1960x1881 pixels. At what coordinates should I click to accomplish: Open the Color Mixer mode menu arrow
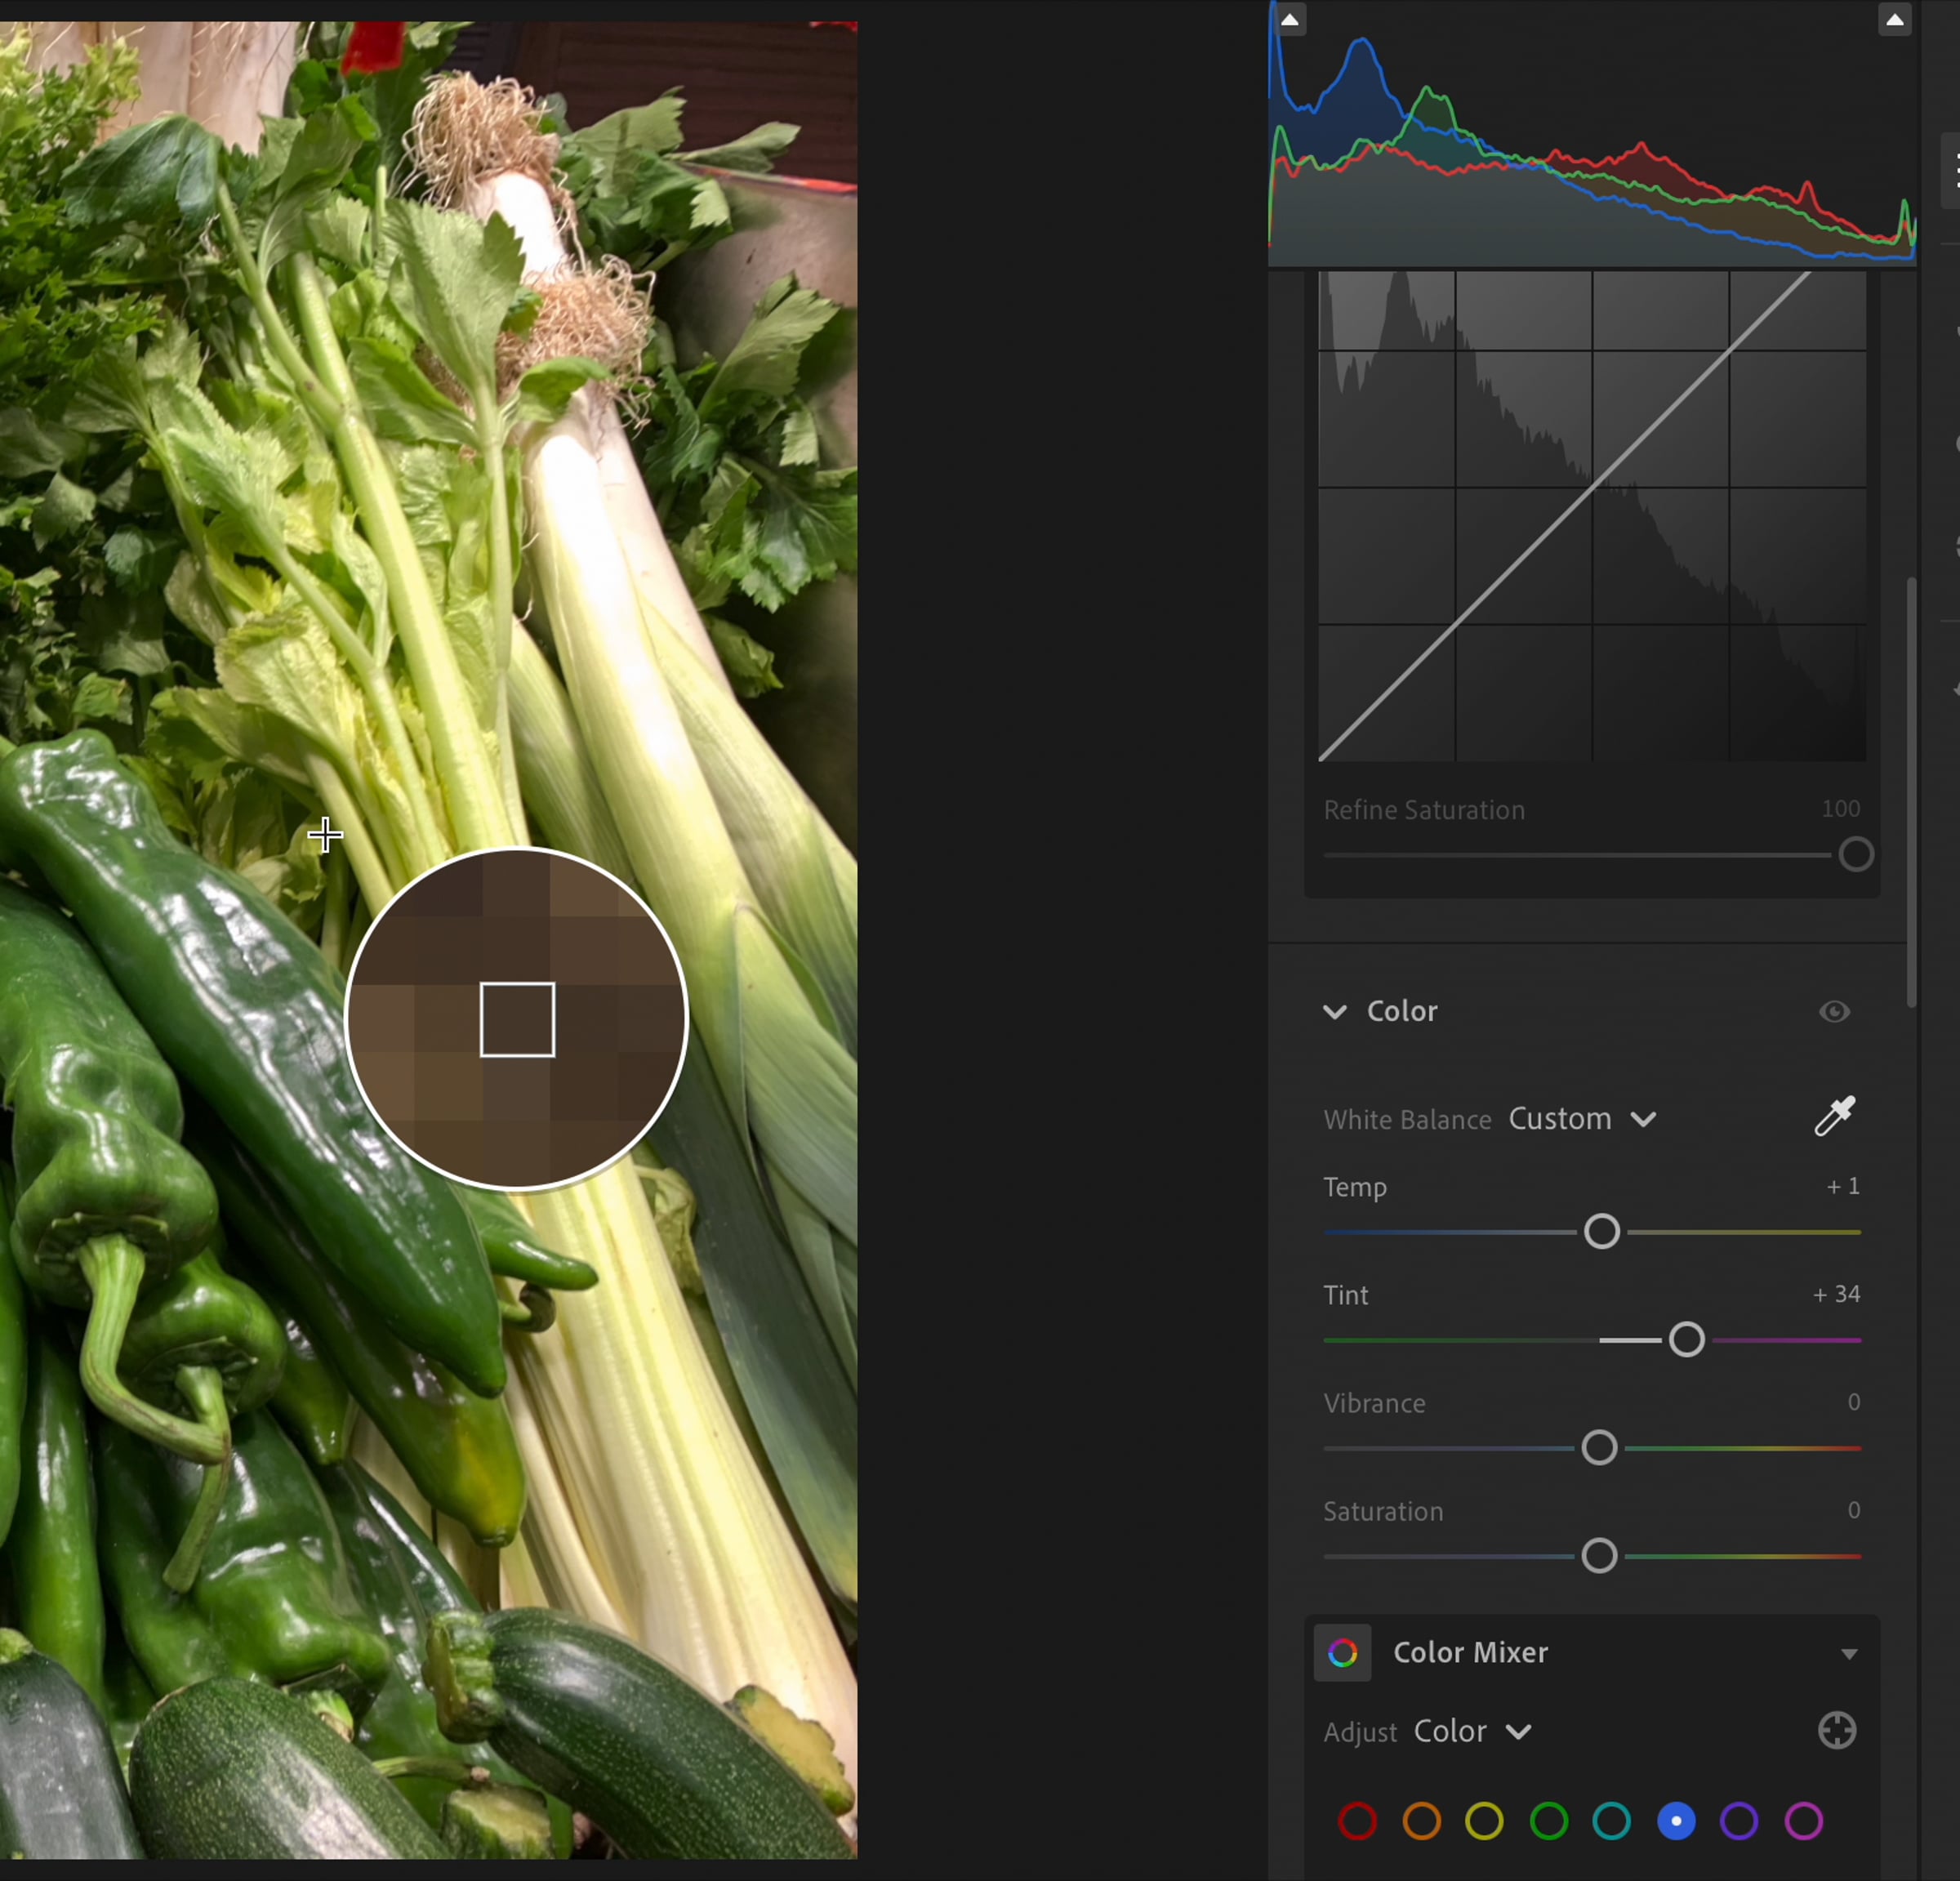pos(1849,1654)
